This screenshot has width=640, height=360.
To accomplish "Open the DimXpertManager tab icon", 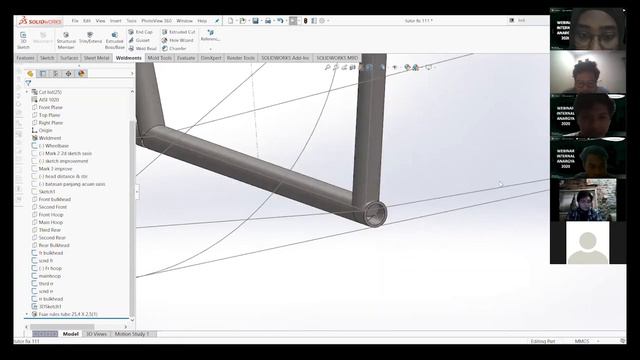I will pos(68,73).
